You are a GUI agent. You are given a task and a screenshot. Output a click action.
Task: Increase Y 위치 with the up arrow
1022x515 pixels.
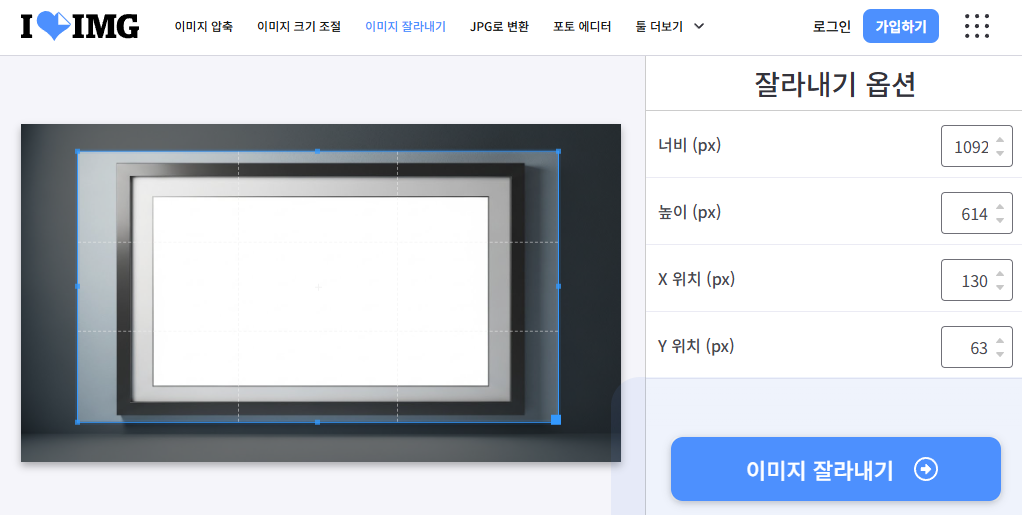(1000, 341)
